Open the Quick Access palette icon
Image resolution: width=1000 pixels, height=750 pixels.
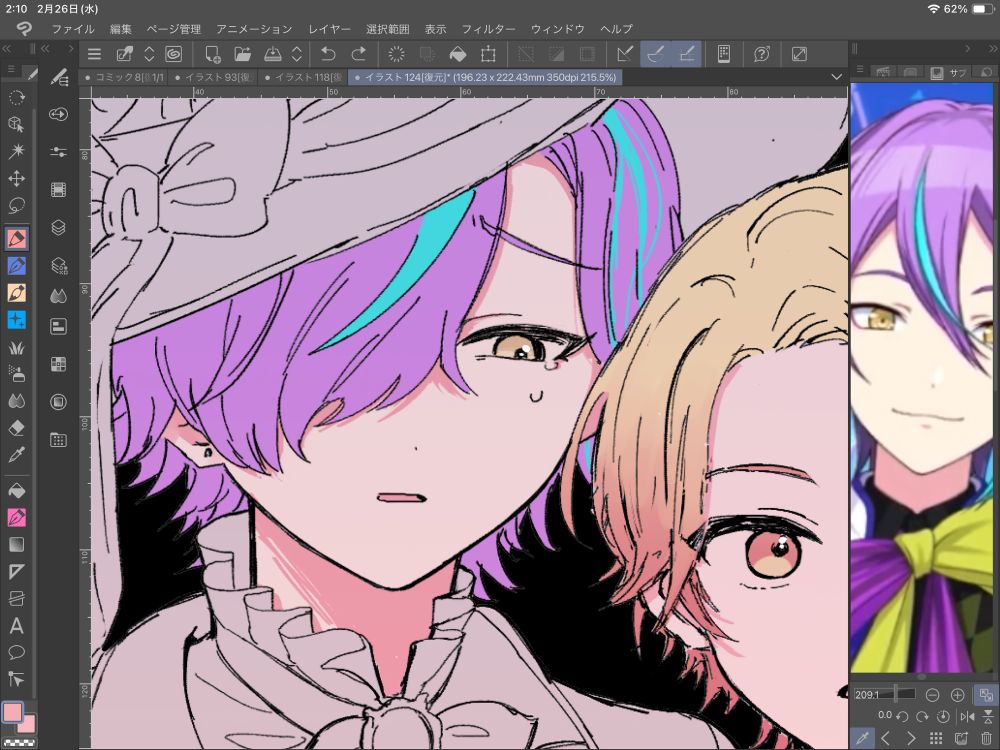click(59, 114)
